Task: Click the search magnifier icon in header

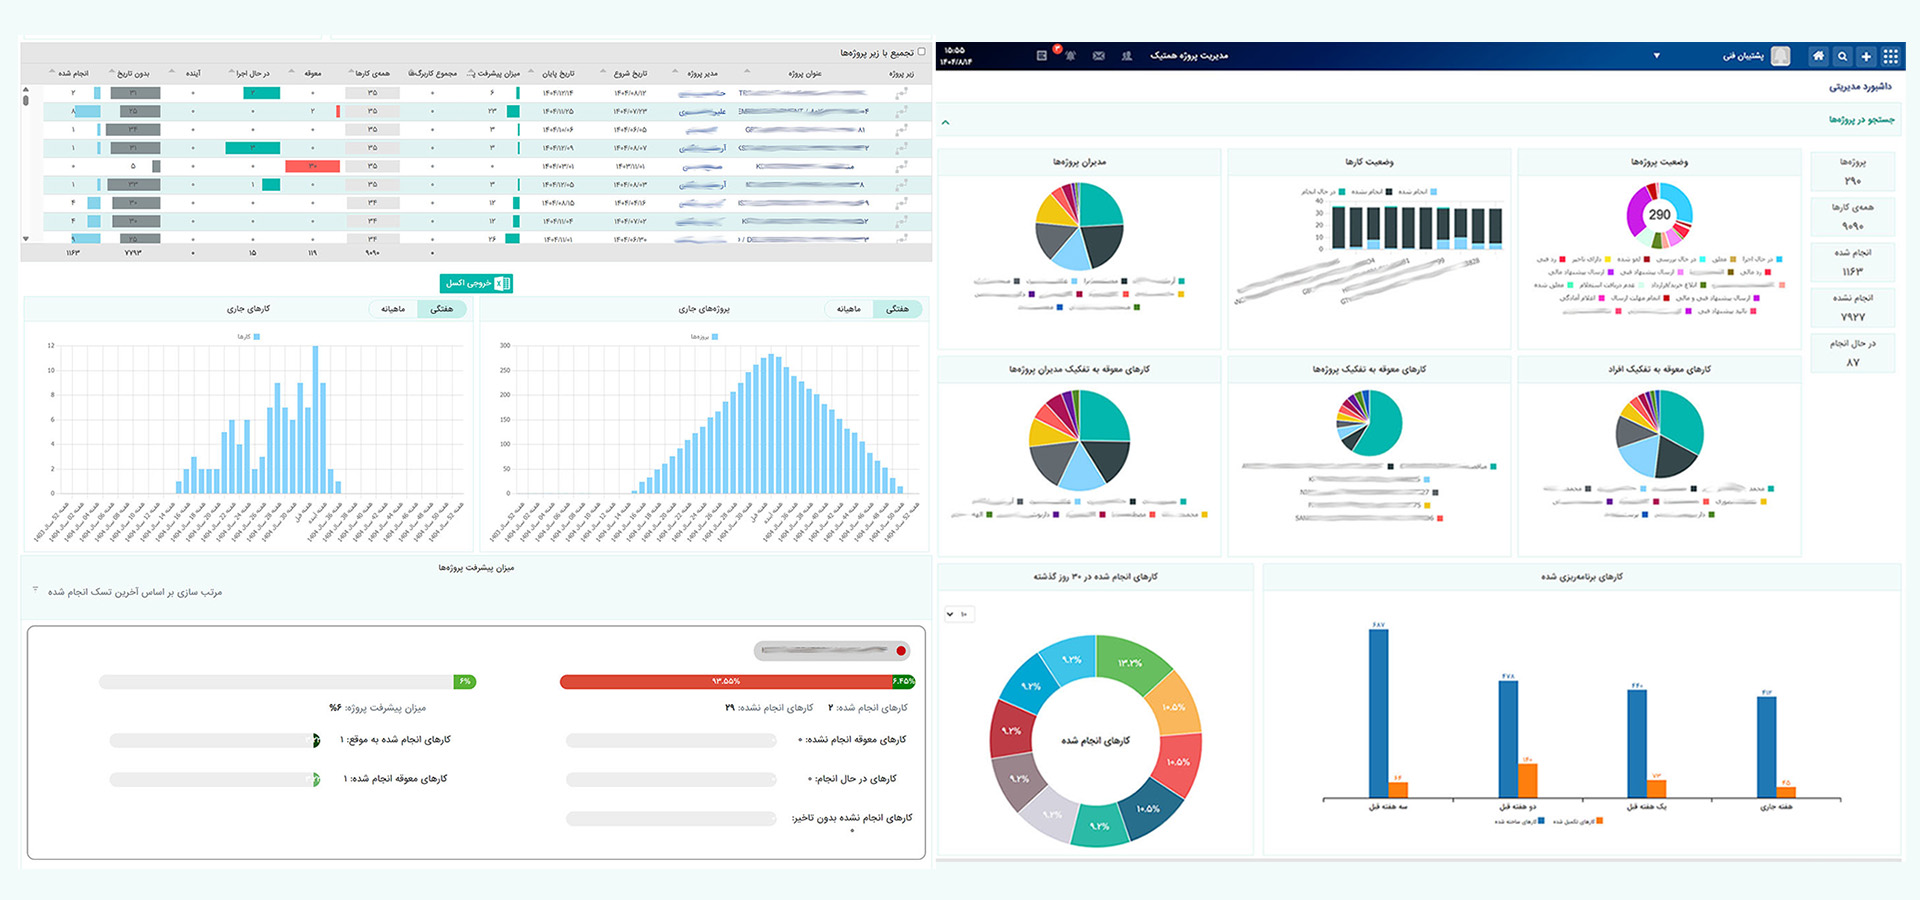Action: [x=1842, y=56]
